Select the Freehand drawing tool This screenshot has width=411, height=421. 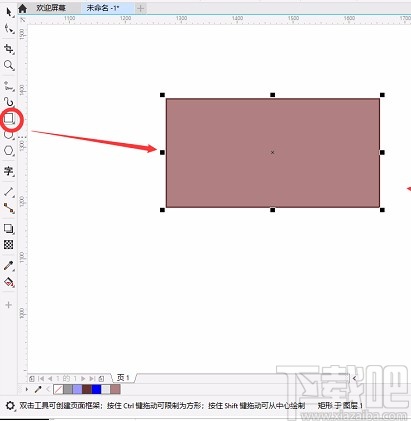(x=9, y=86)
